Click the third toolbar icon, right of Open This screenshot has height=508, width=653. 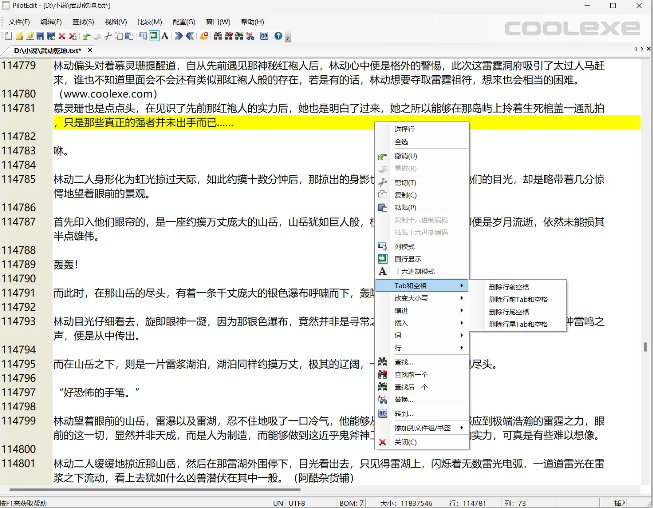pos(30,36)
